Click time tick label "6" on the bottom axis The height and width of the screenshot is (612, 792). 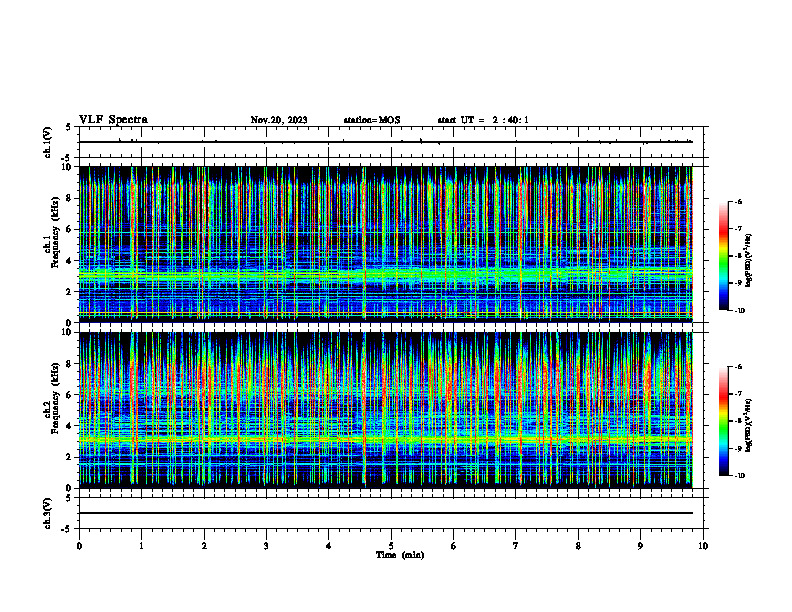(x=454, y=546)
